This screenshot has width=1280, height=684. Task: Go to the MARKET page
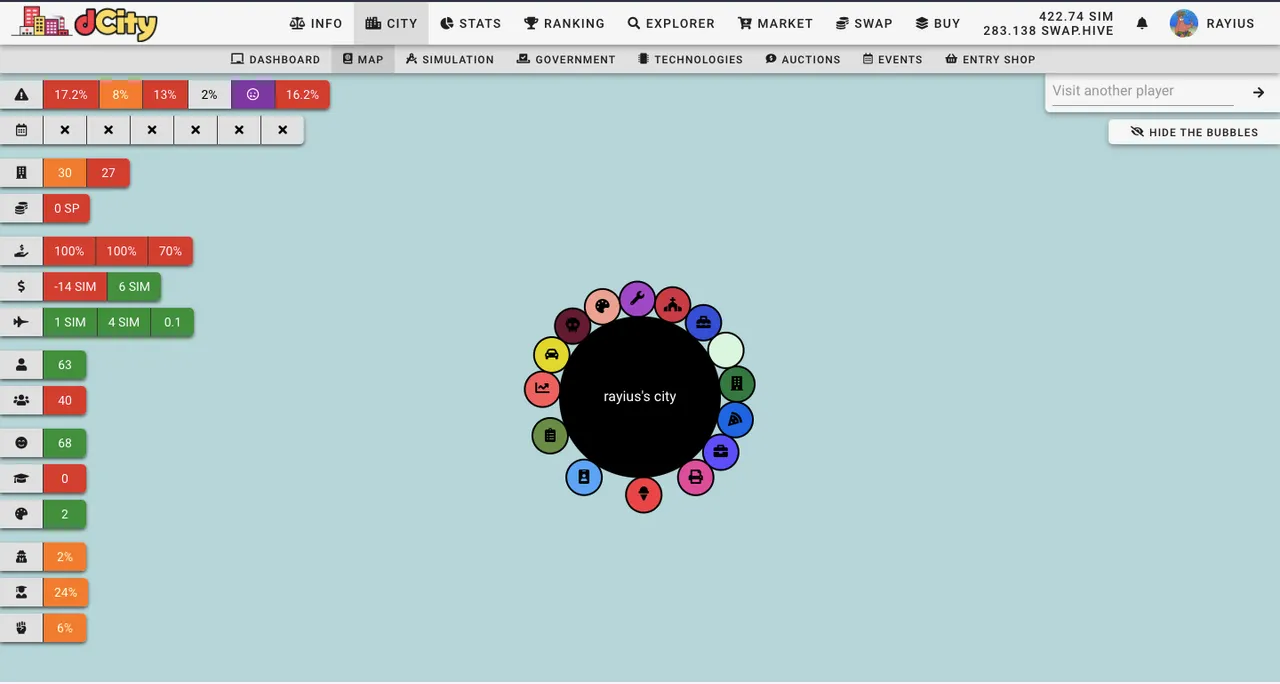click(775, 23)
